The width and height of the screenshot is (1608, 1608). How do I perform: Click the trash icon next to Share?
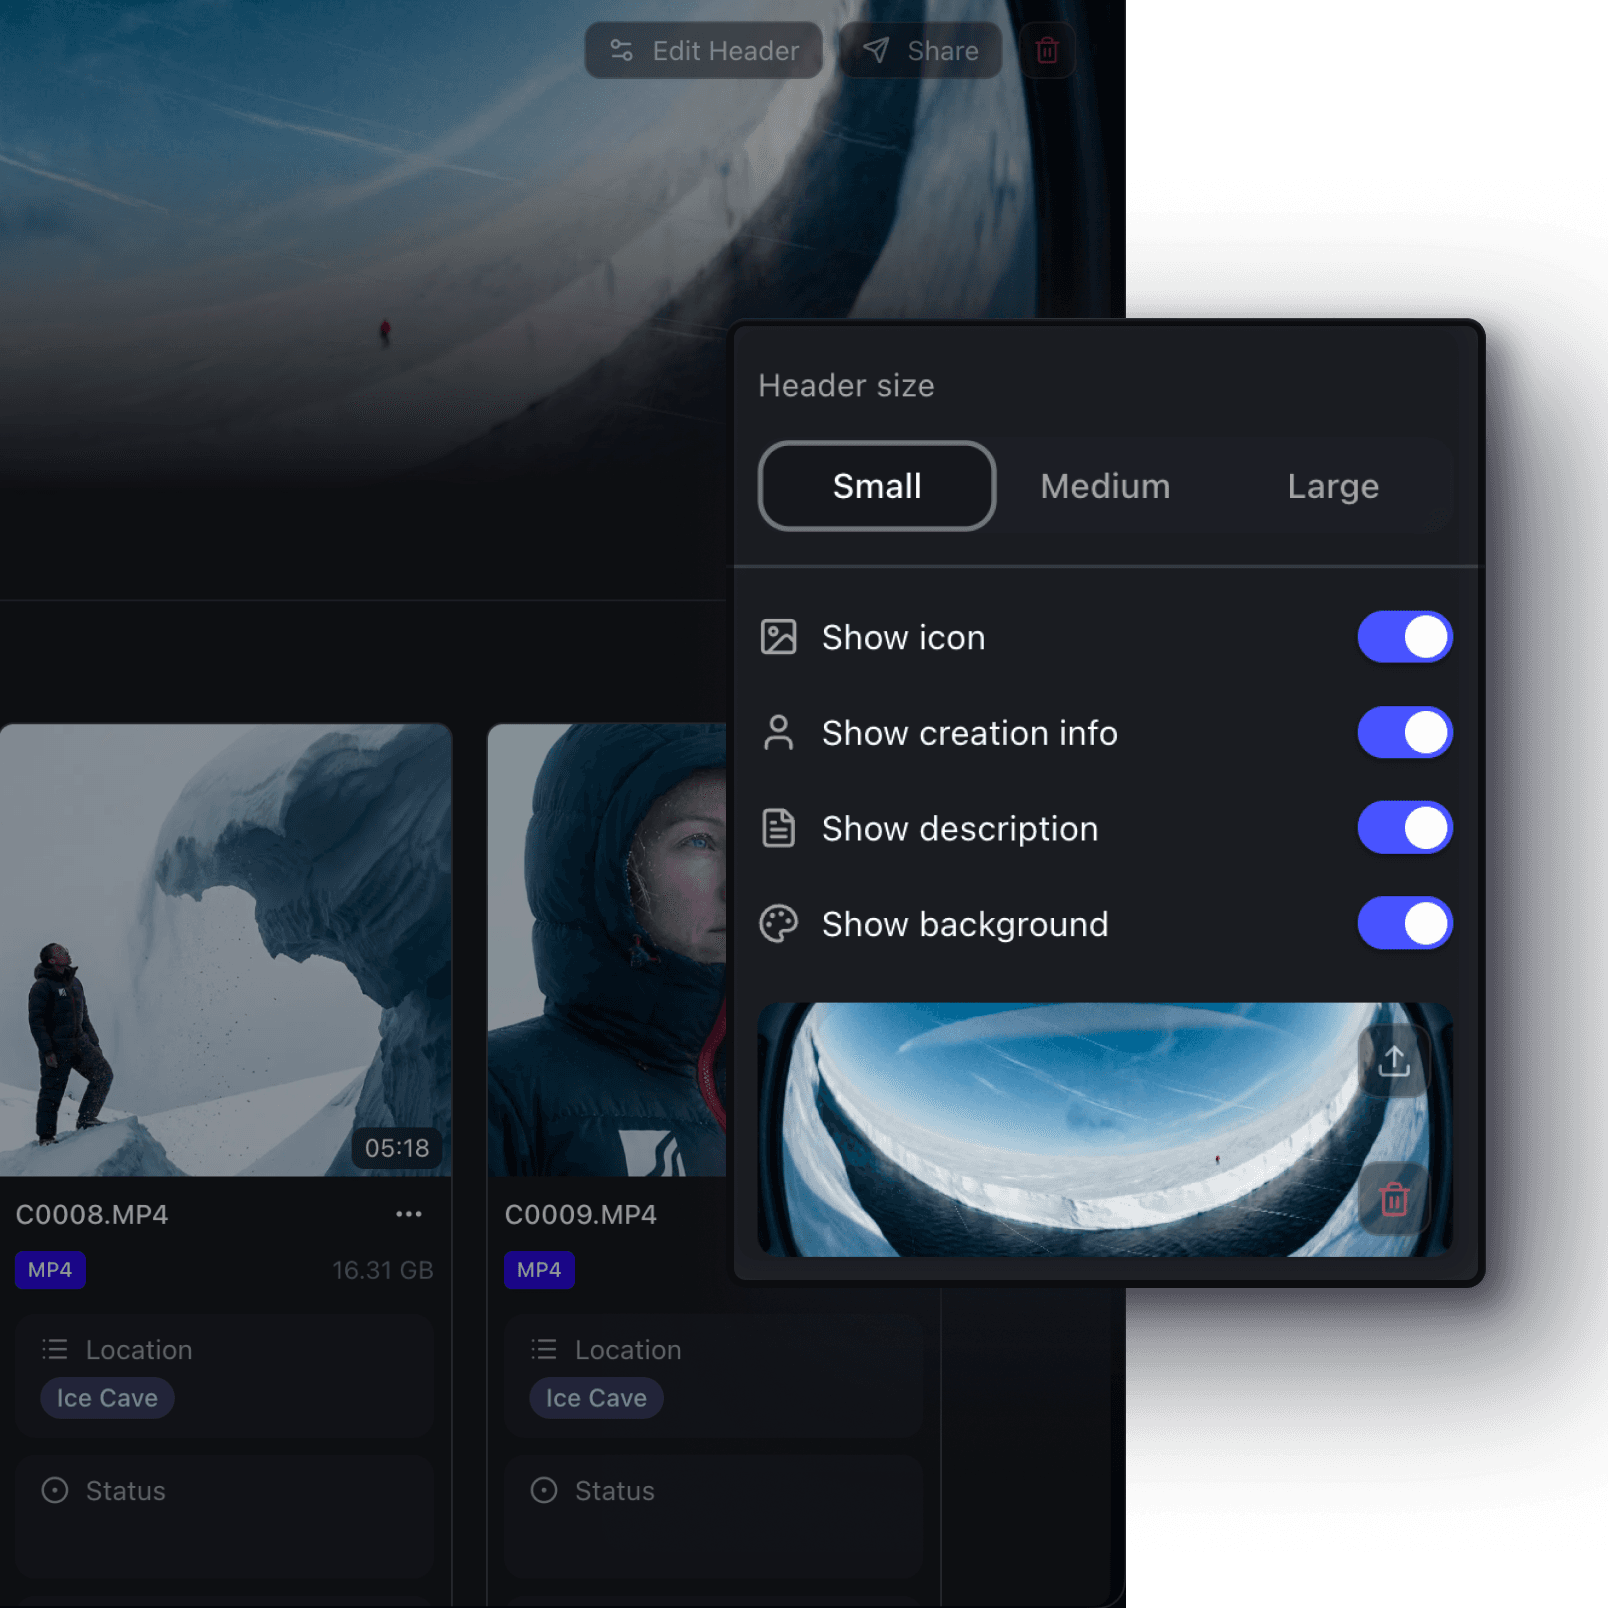tap(1046, 50)
